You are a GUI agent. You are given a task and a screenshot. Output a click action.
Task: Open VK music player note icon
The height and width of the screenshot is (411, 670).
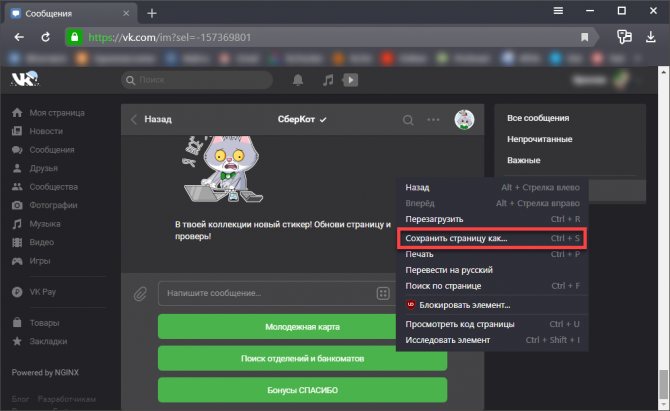coord(328,80)
